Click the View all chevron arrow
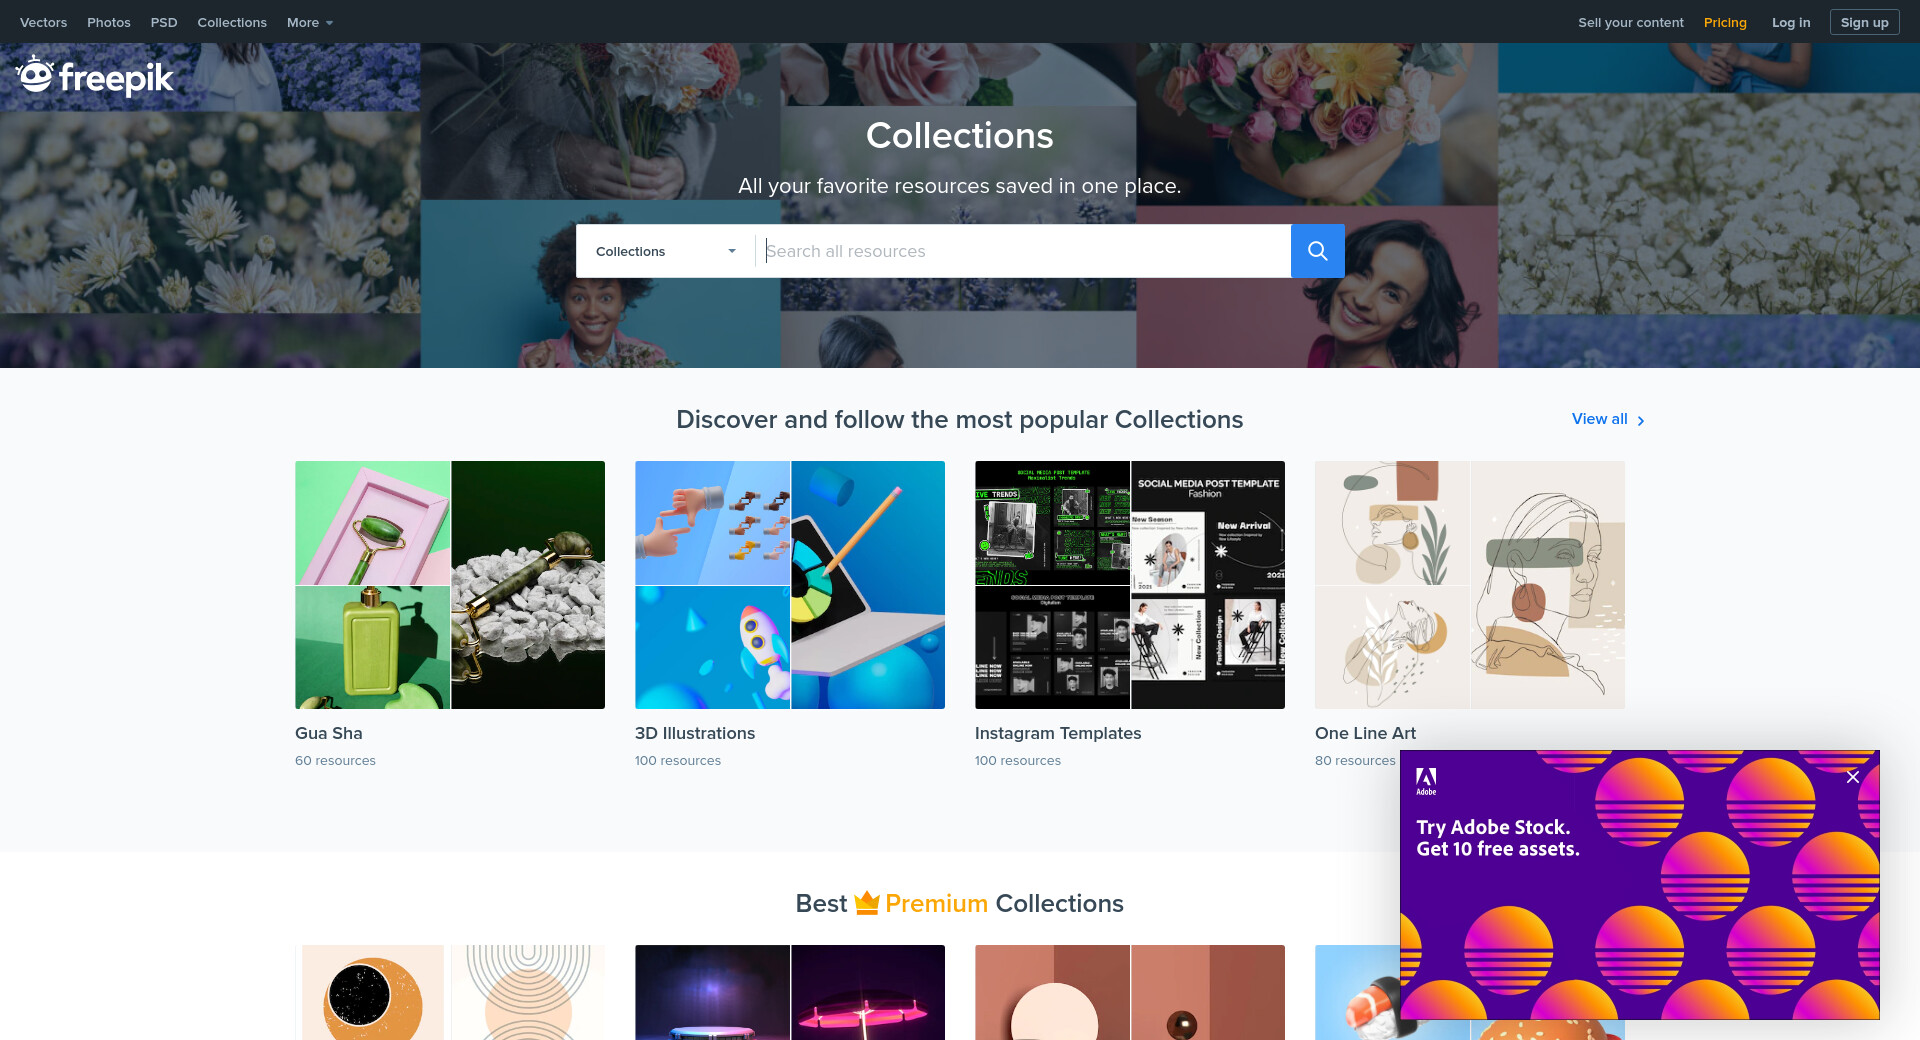This screenshot has height=1040, width=1920. (1641, 421)
